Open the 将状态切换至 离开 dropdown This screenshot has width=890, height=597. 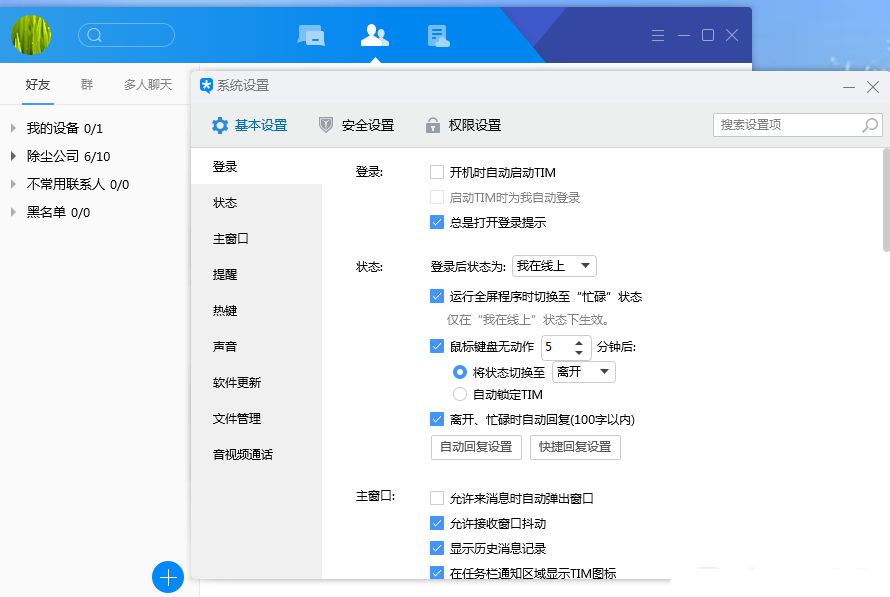pos(583,372)
